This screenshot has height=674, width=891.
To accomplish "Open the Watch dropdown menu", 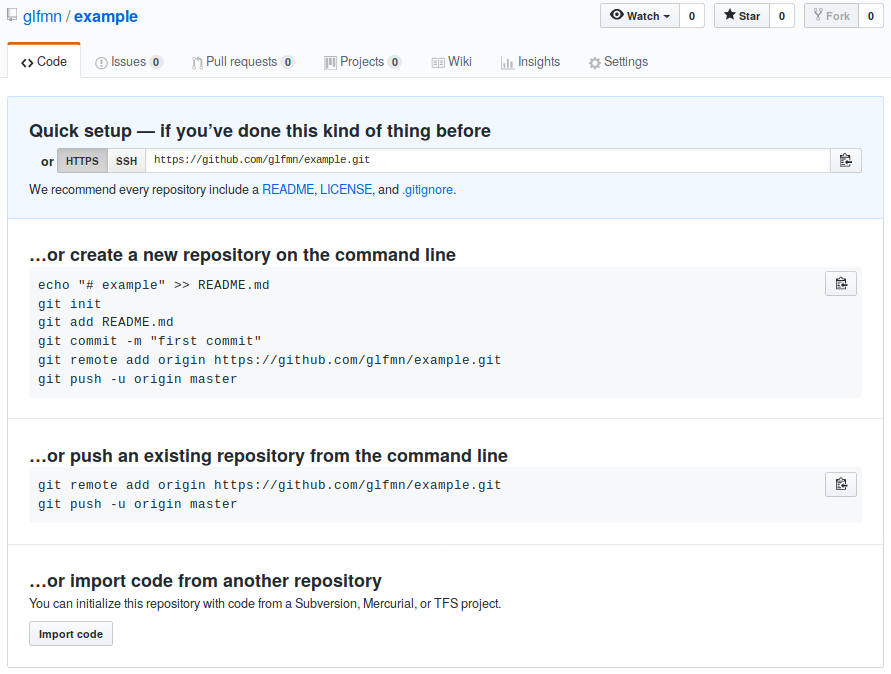I will click(640, 16).
